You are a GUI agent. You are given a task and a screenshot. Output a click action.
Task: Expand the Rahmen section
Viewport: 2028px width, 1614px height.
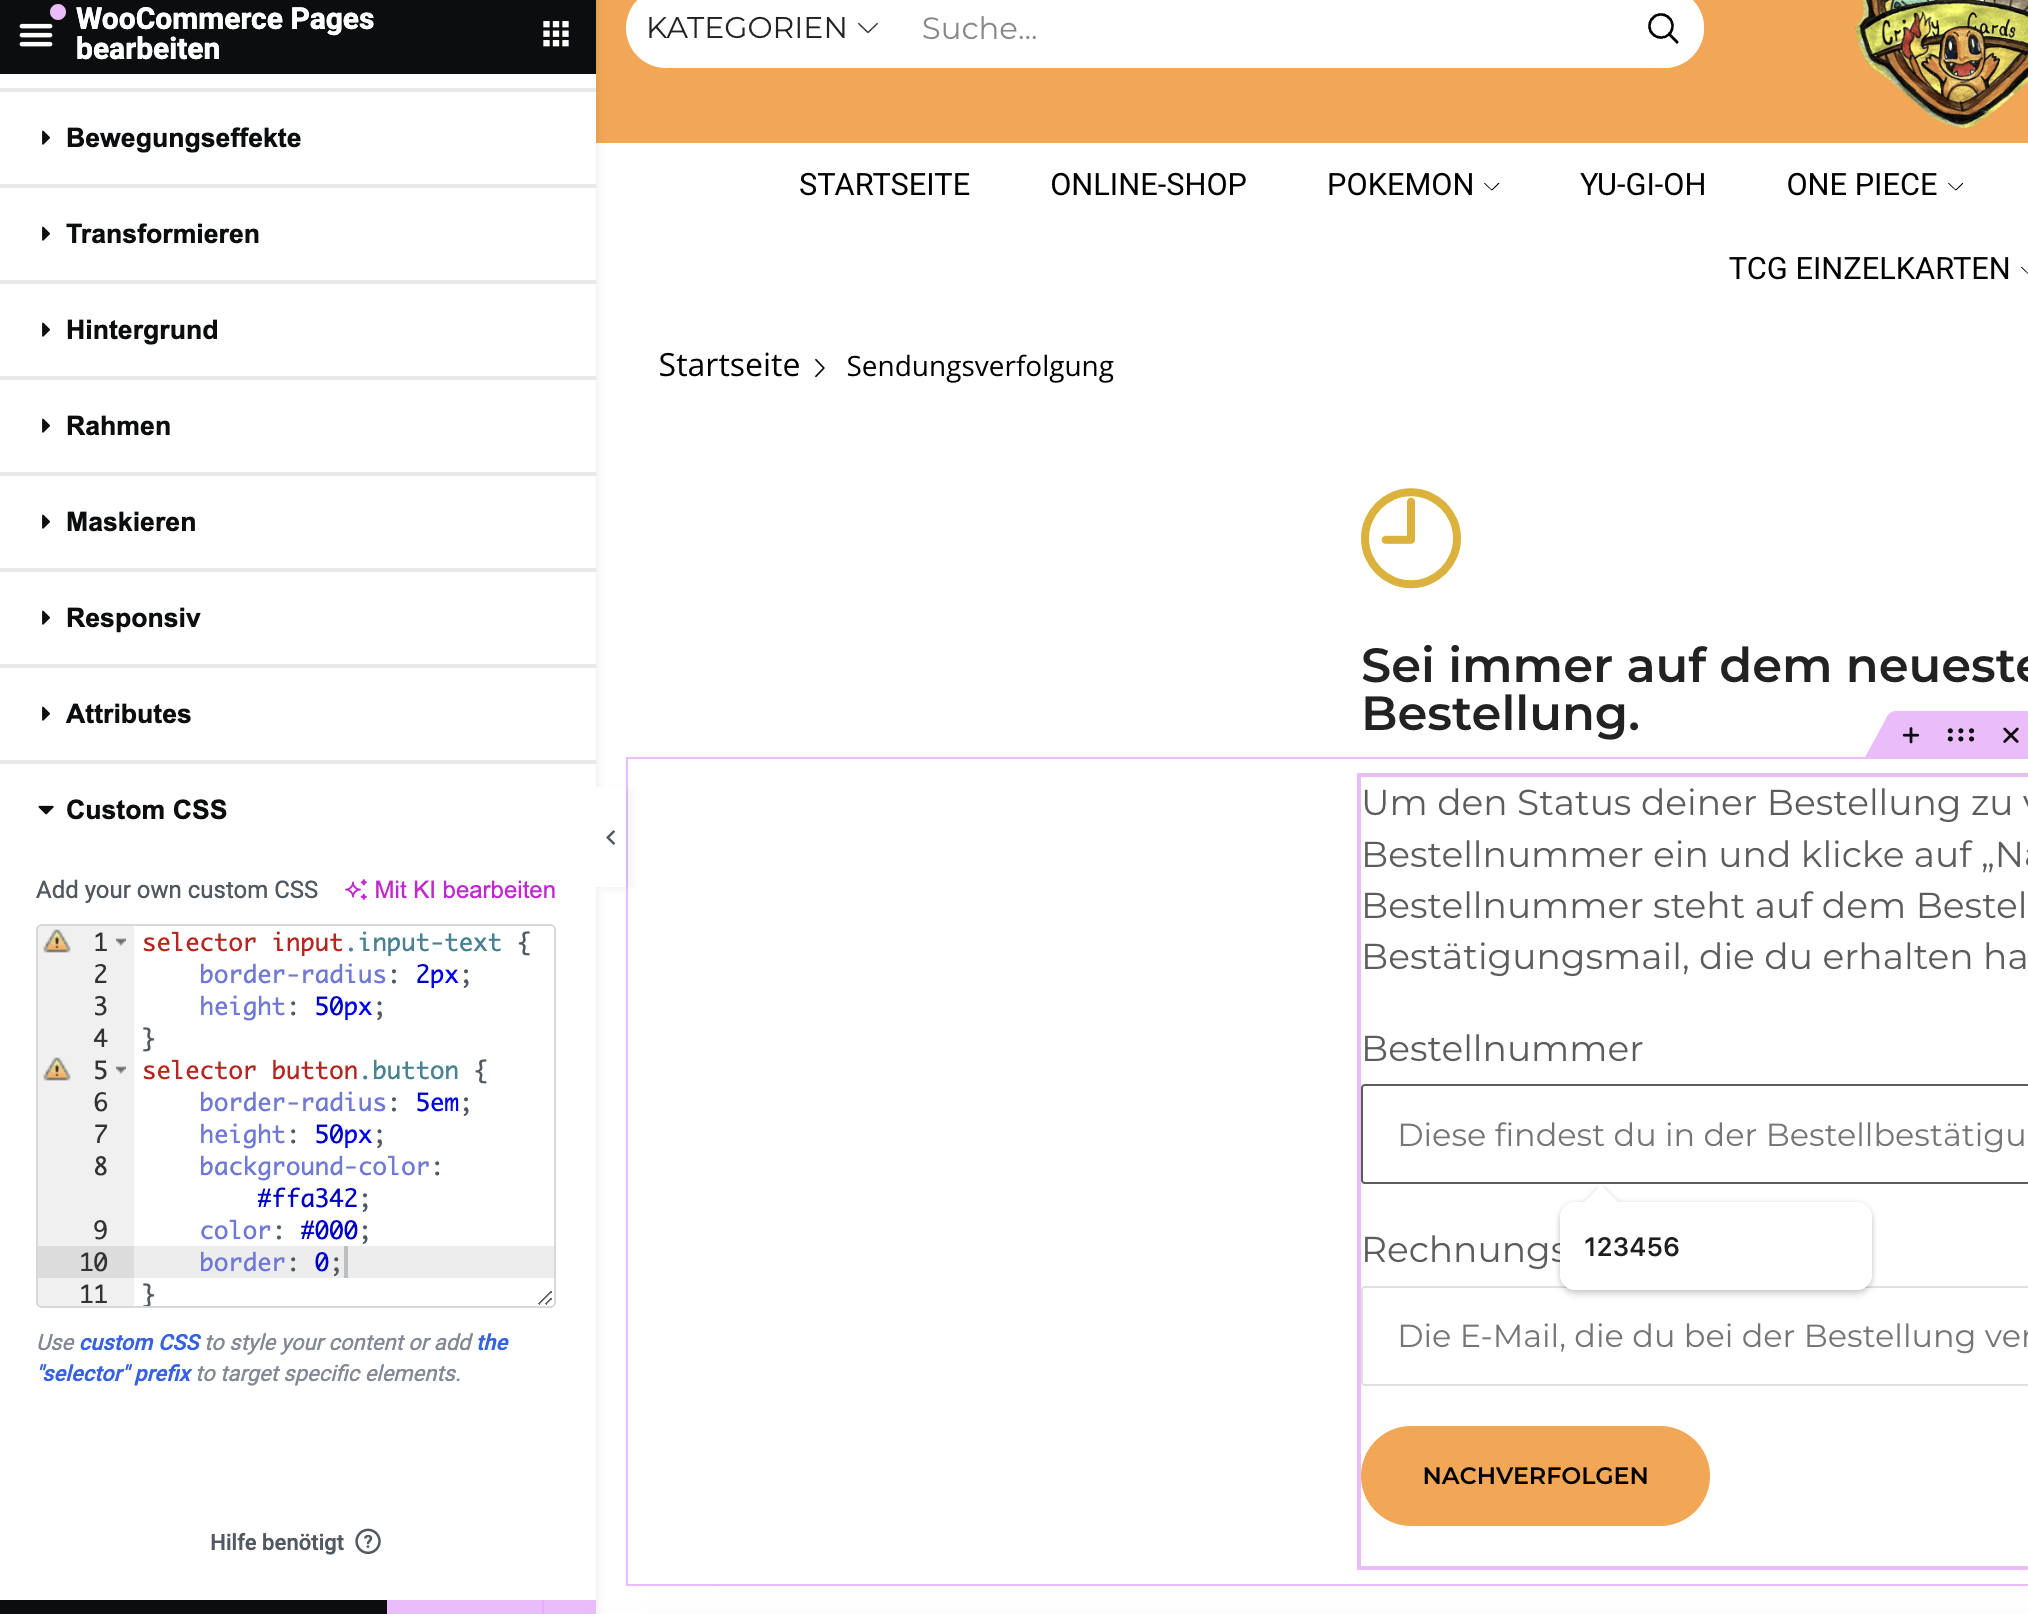point(298,426)
